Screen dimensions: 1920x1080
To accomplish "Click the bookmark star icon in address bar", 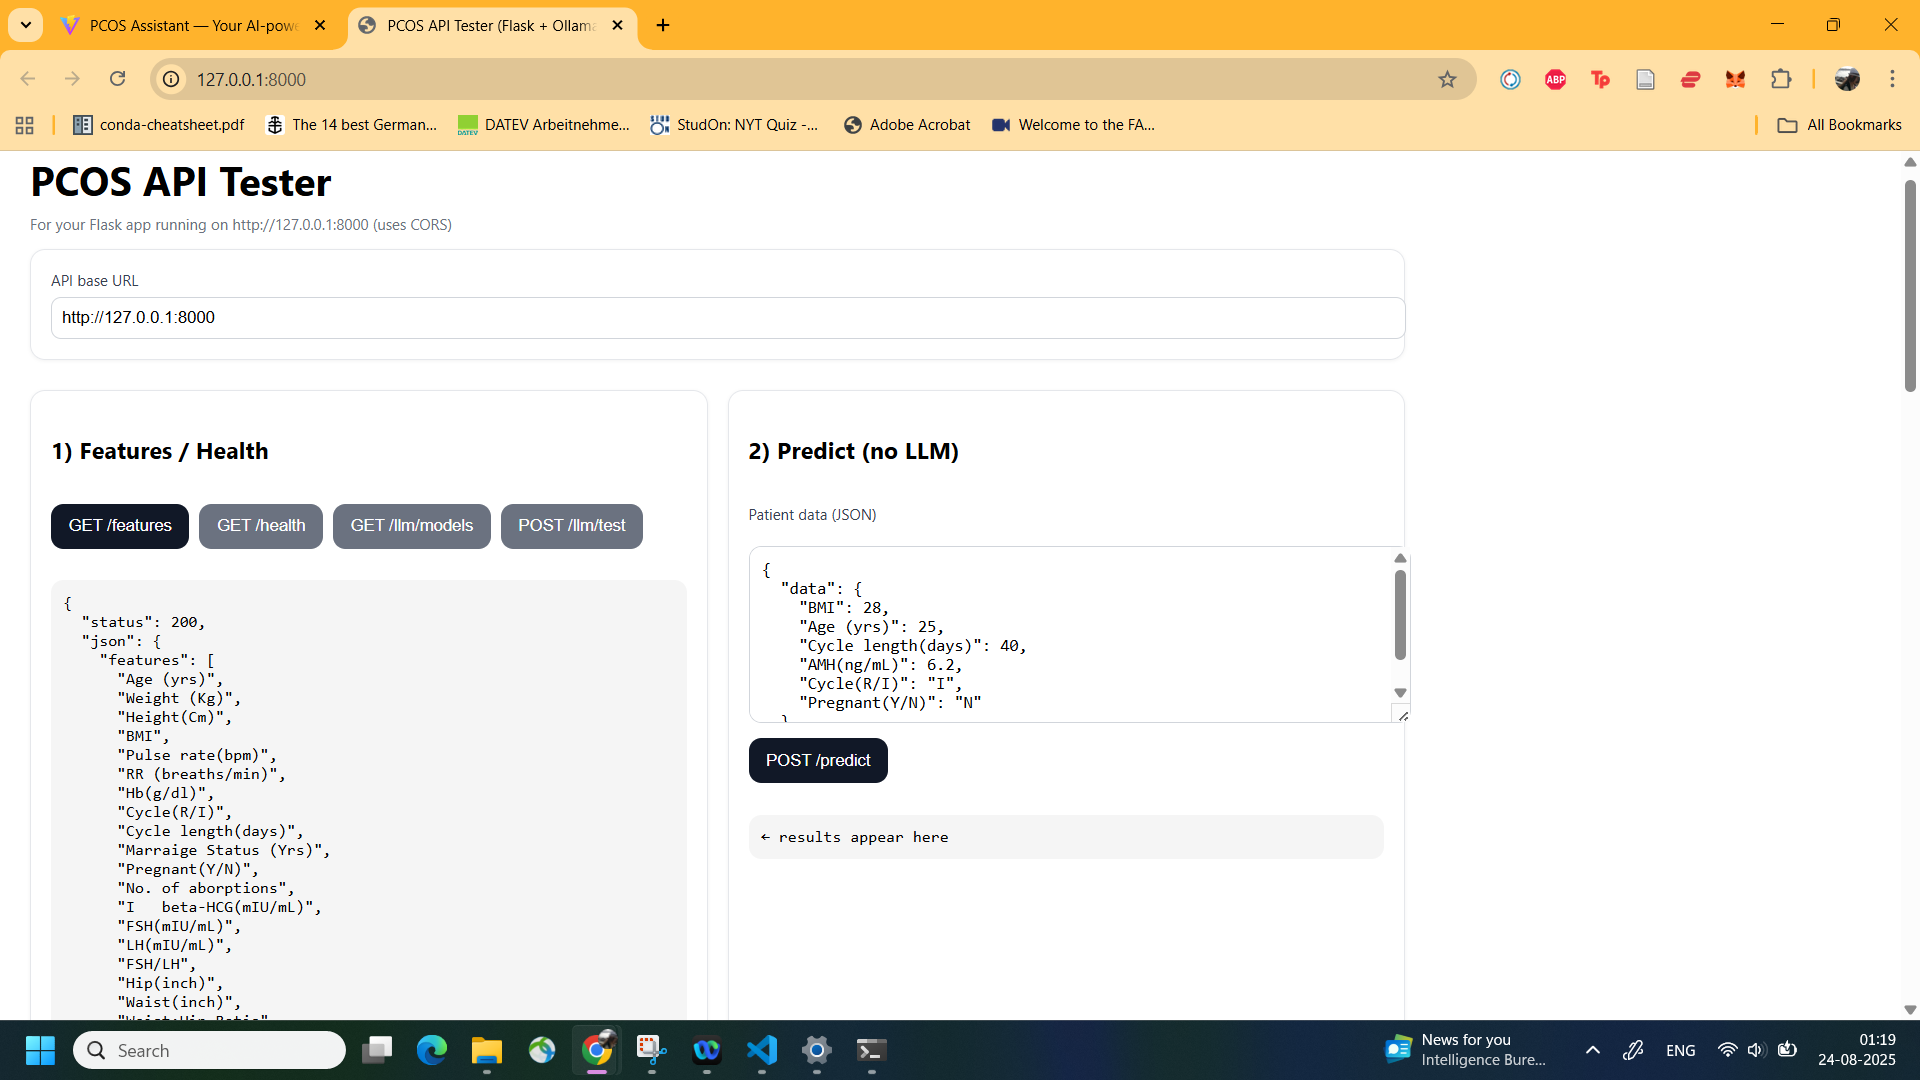I will [1447, 79].
